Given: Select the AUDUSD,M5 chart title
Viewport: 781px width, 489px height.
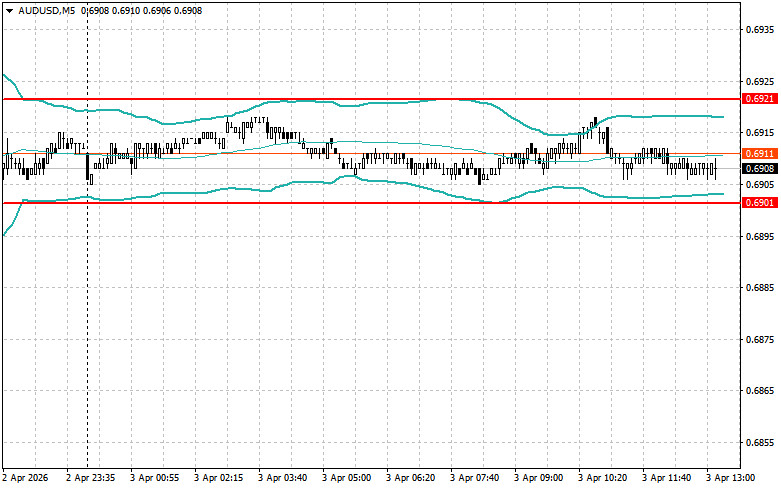Looking at the screenshot, I should (47, 10).
